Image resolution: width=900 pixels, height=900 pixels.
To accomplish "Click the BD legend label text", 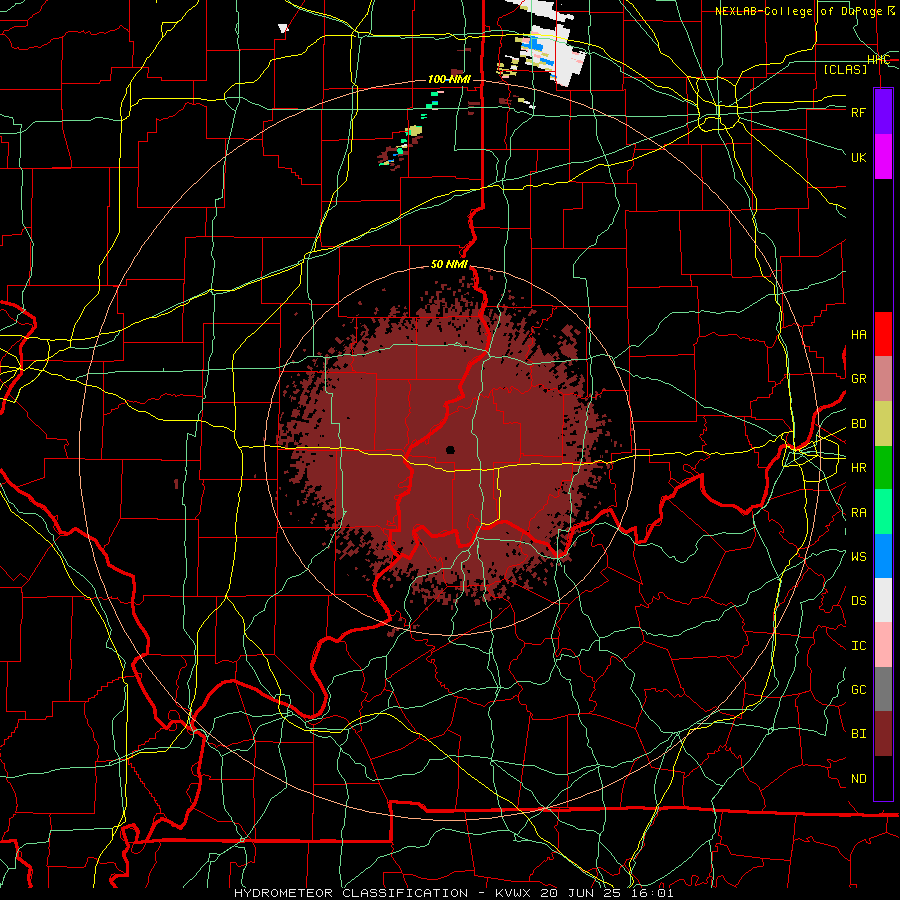I will [859, 424].
